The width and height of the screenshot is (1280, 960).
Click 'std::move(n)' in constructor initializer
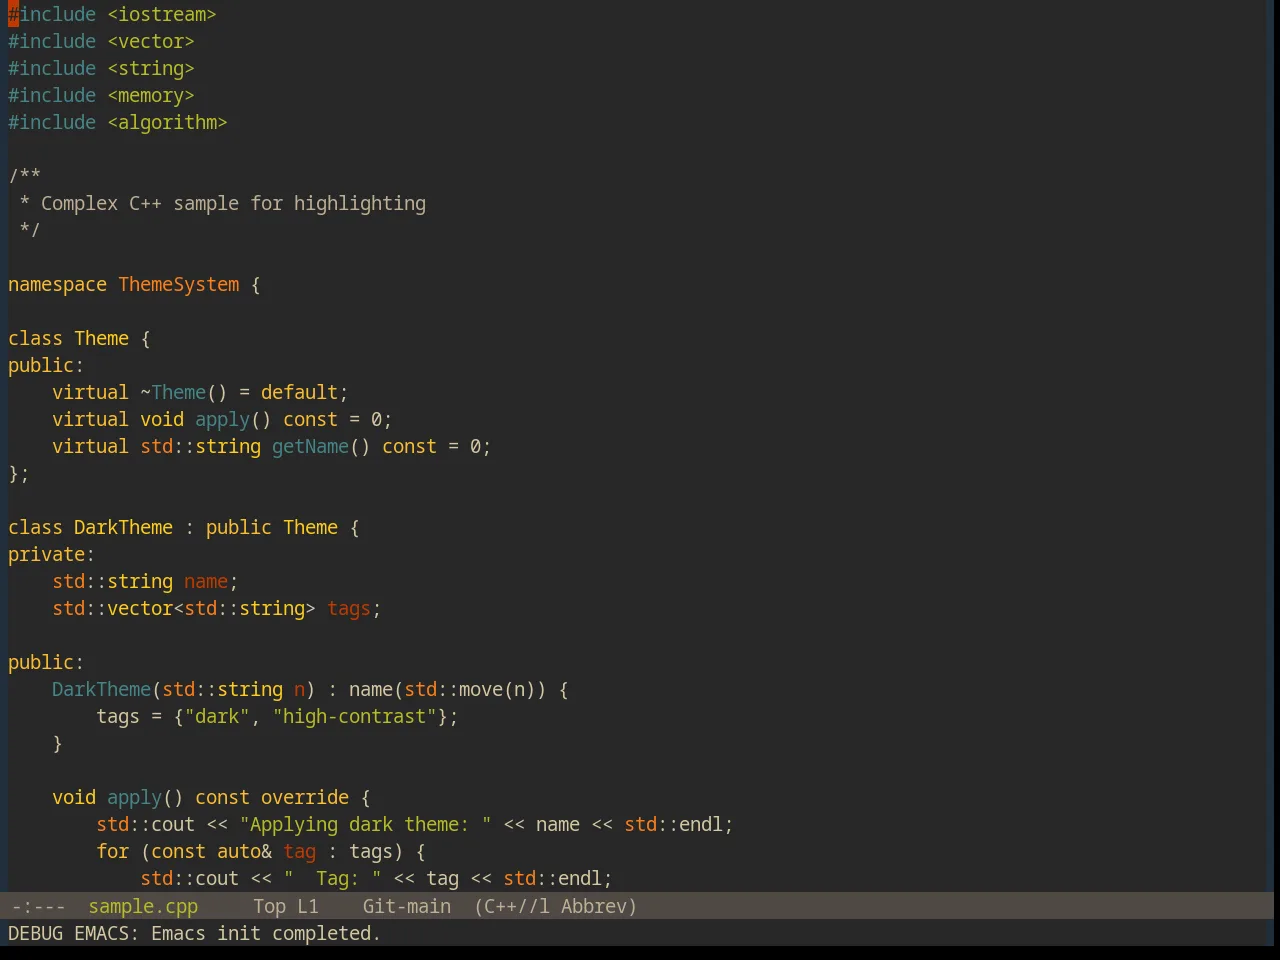(470, 690)
